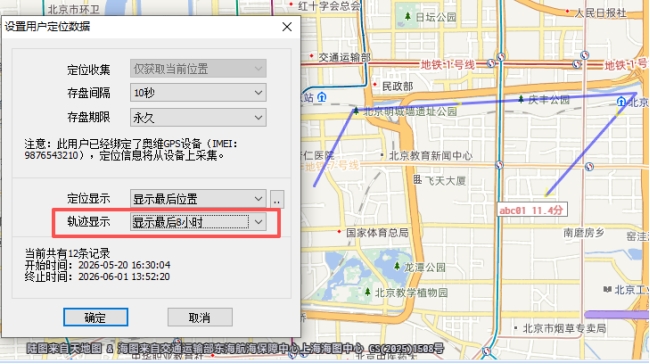Click the abc01 11.4分 map label
650x364 pixels.
532,210
